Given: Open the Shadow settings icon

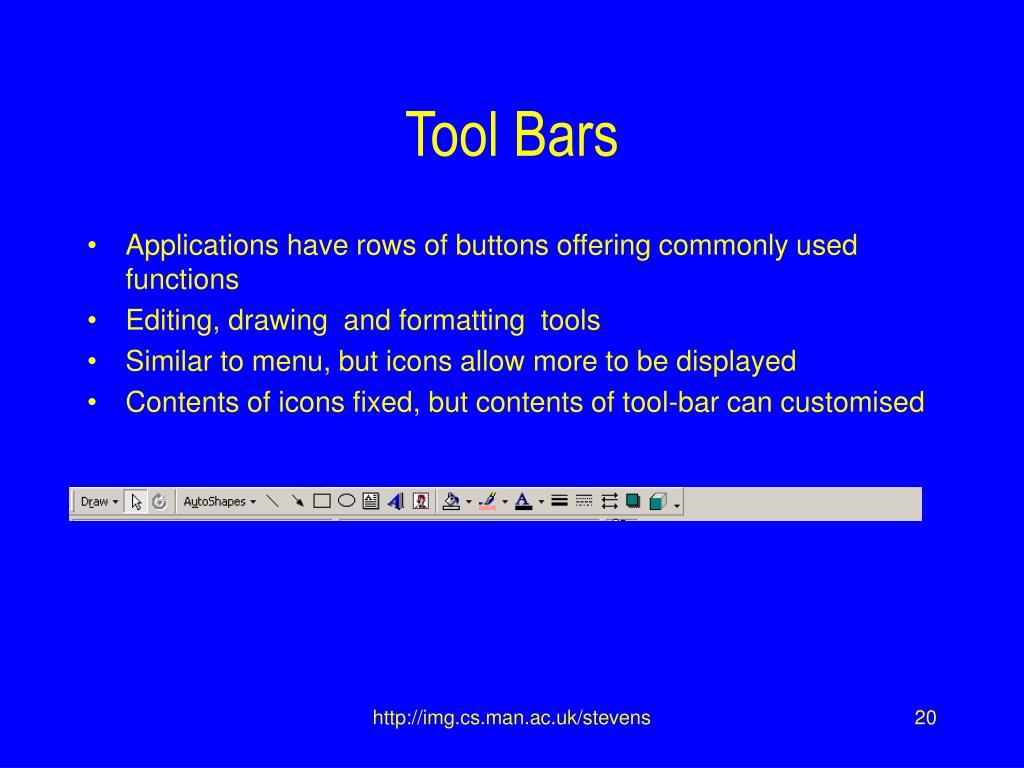Looking at the screenshot, I should (x=633, y=502).
